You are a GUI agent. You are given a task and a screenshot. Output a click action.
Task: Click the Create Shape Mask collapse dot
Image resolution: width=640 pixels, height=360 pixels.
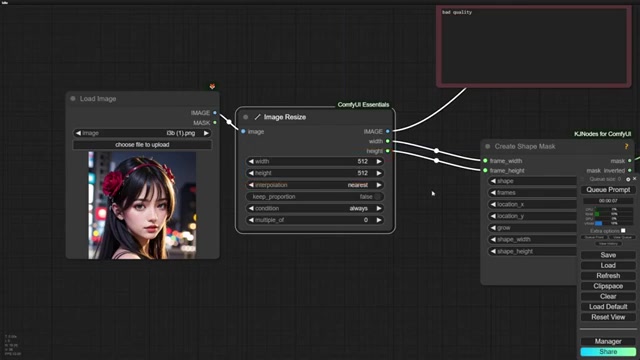click(487, 146)
